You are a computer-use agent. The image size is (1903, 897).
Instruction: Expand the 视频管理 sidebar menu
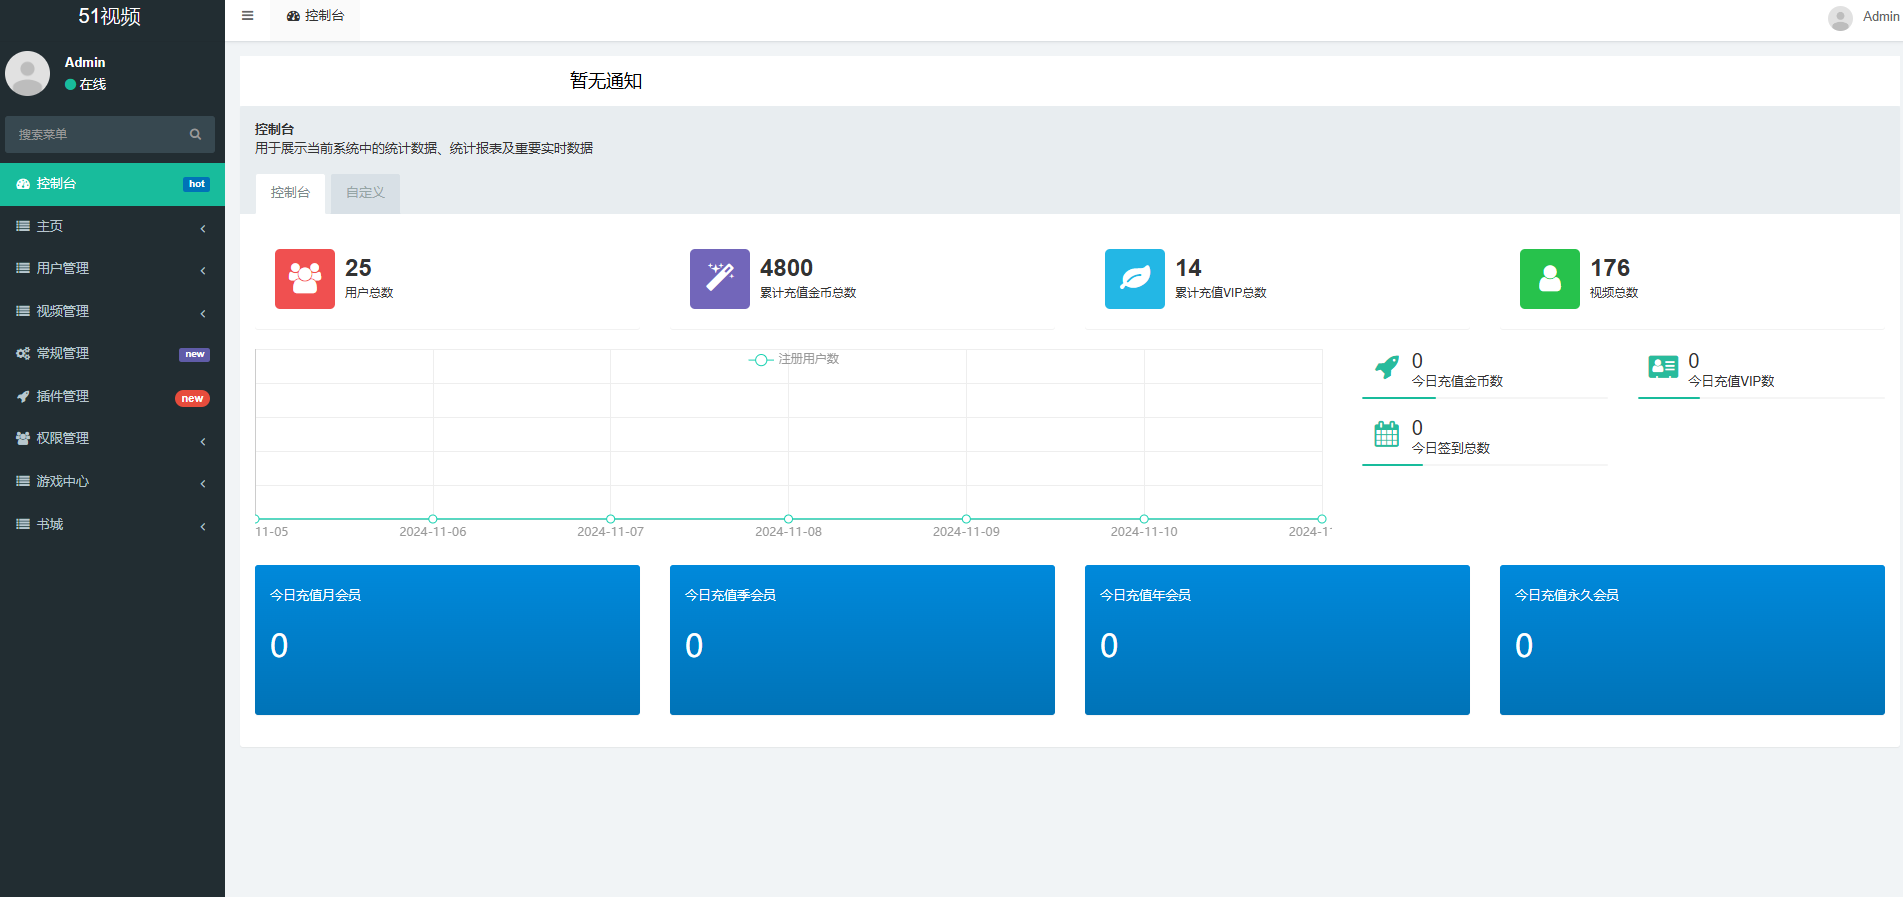[x=112, y=311]
